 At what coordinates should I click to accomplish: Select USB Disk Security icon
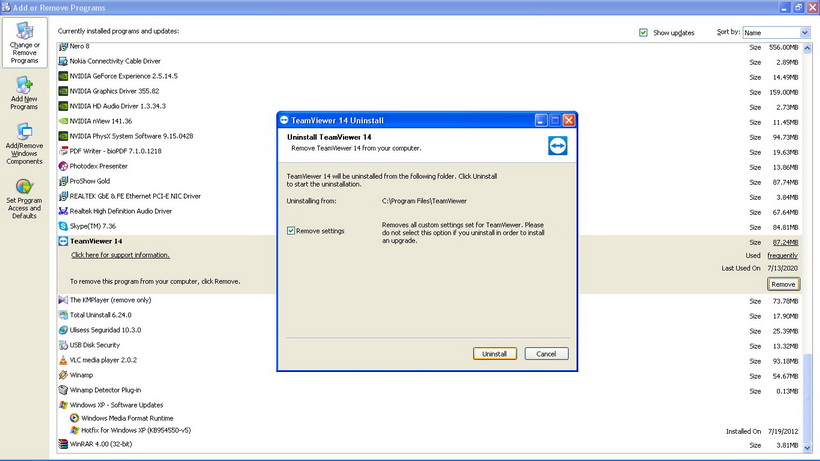(63, 345)
